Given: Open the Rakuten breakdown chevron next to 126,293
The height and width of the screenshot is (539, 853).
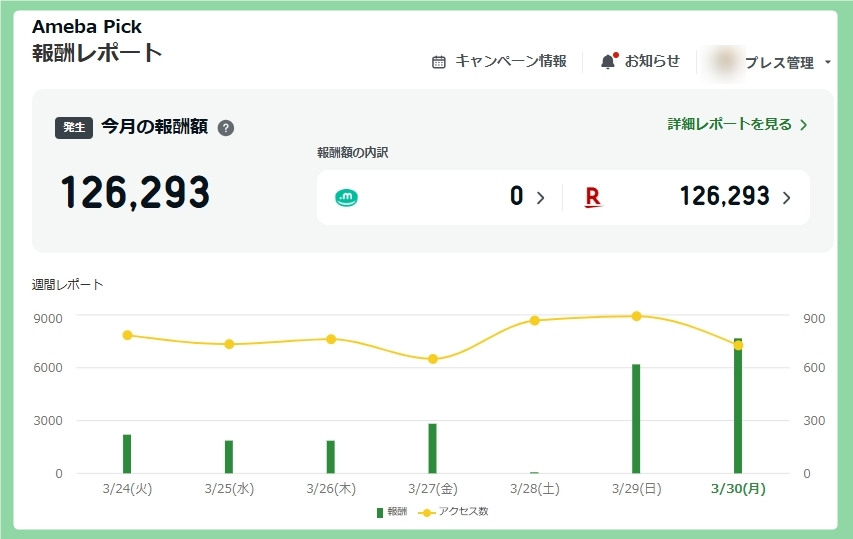Looking at the screenshot, I should (x=786, y=197).
